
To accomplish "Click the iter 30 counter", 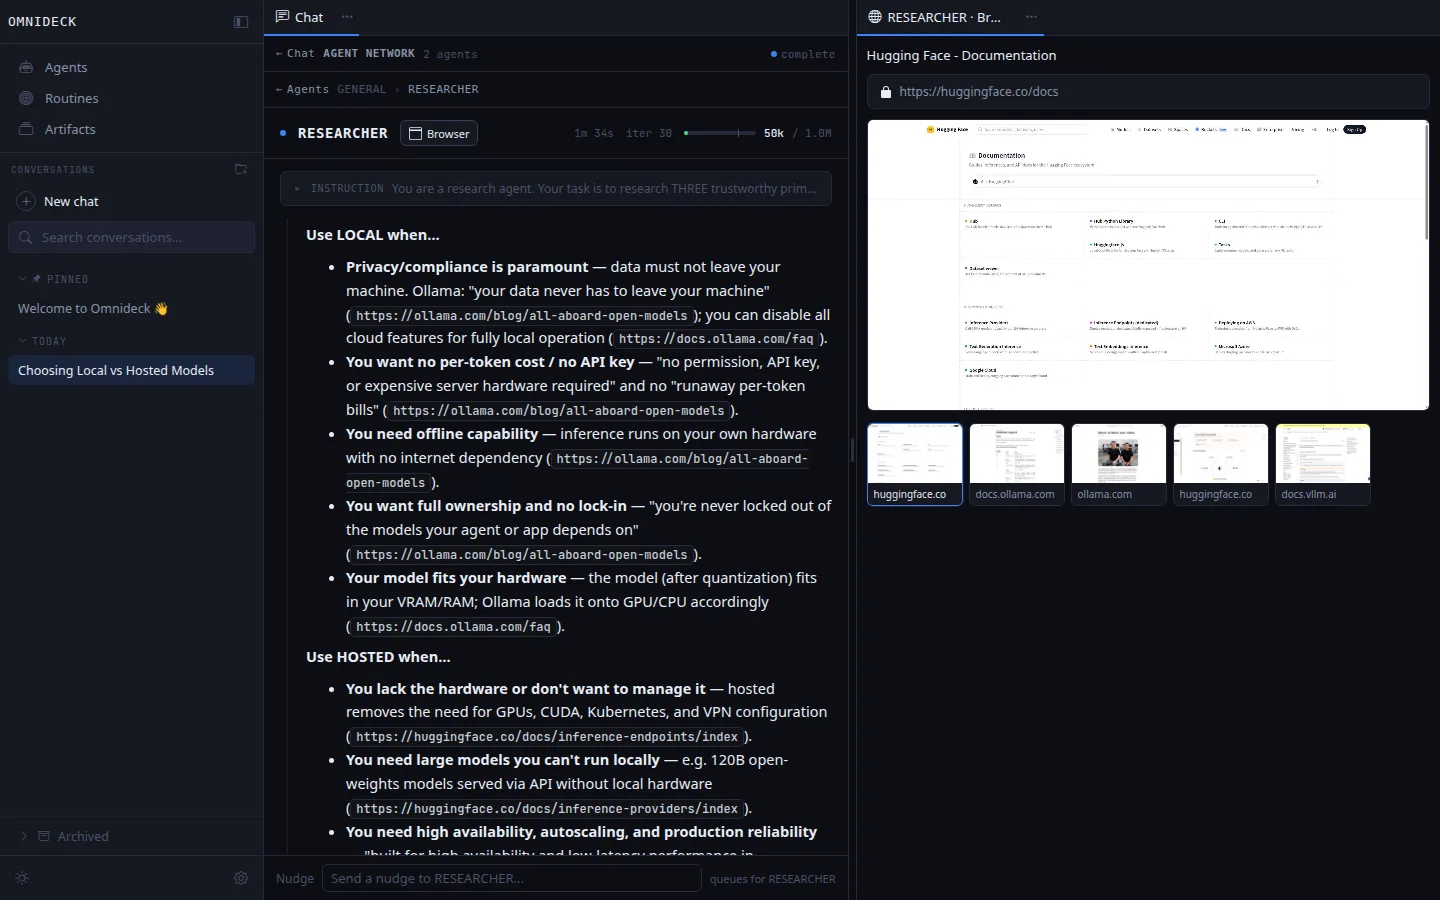I will click(x=649, y=133).
